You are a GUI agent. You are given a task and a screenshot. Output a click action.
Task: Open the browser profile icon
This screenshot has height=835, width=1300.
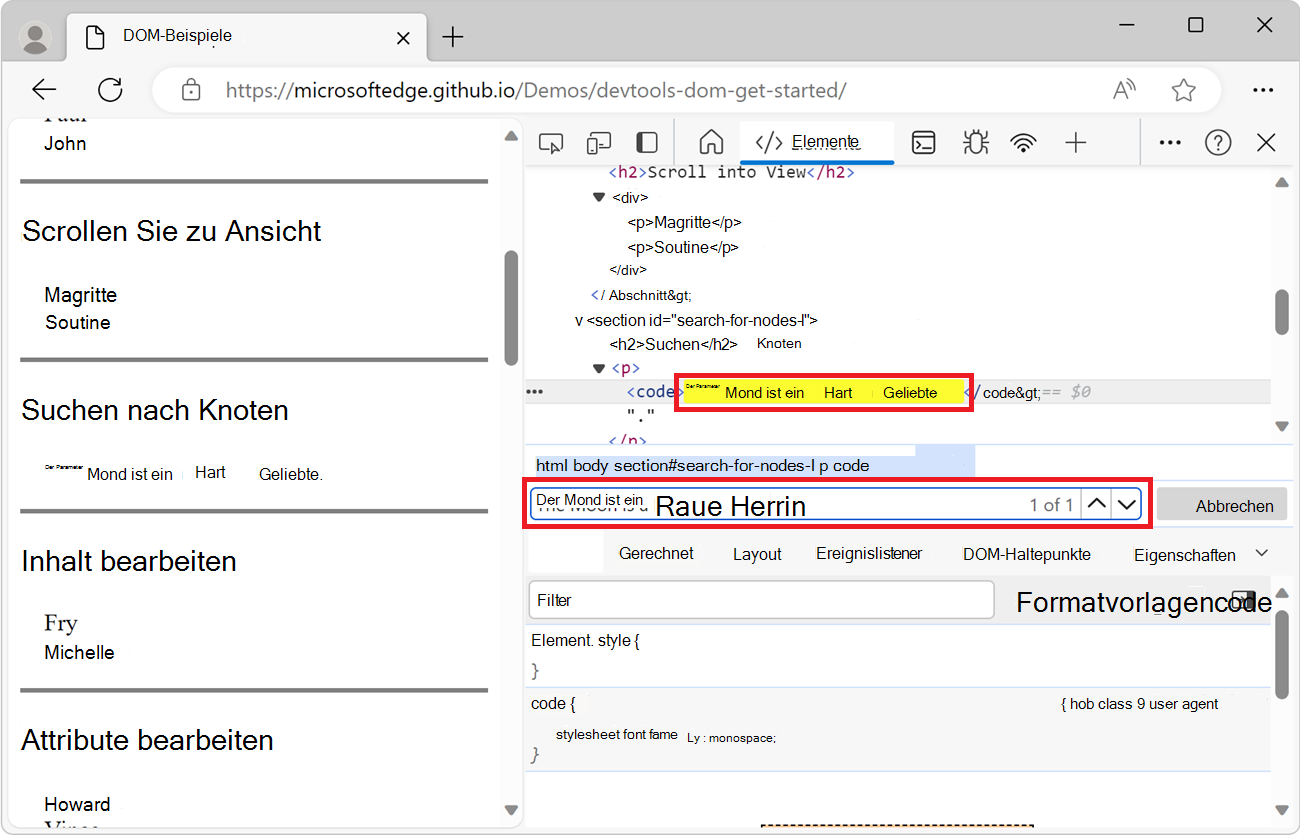36,38
